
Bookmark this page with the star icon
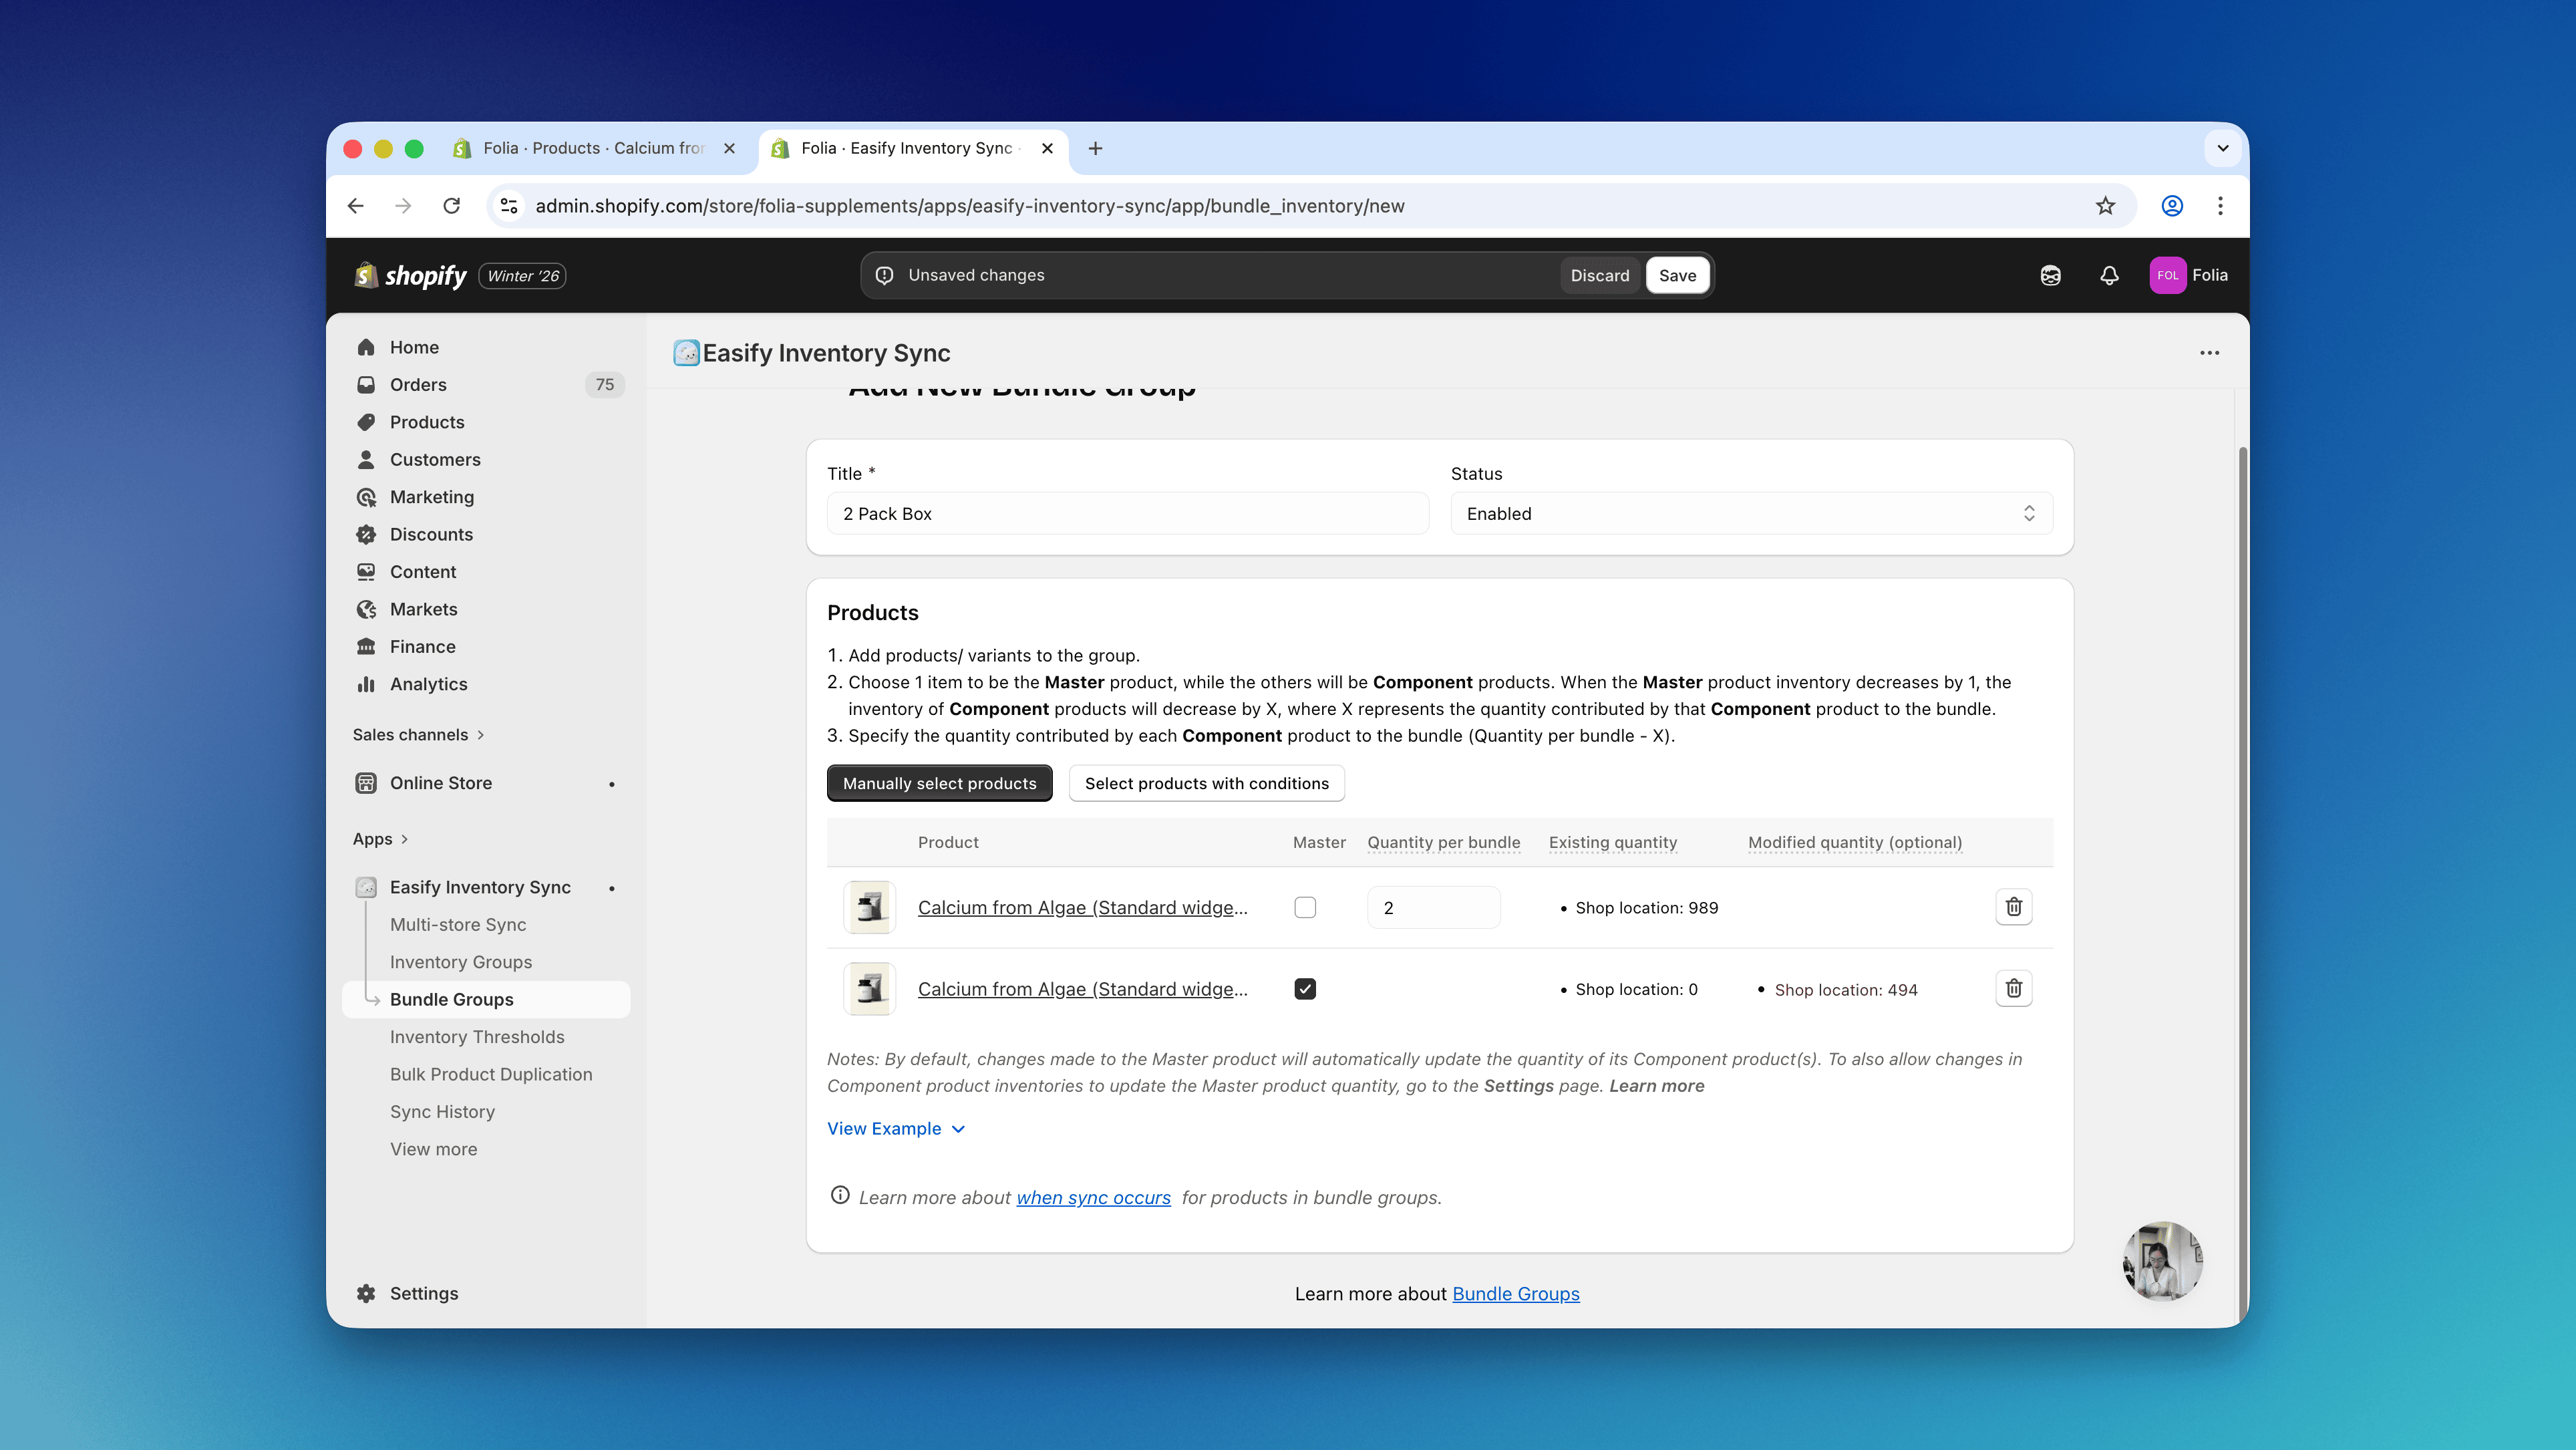pyautogui.click(x=2105, y=206)
